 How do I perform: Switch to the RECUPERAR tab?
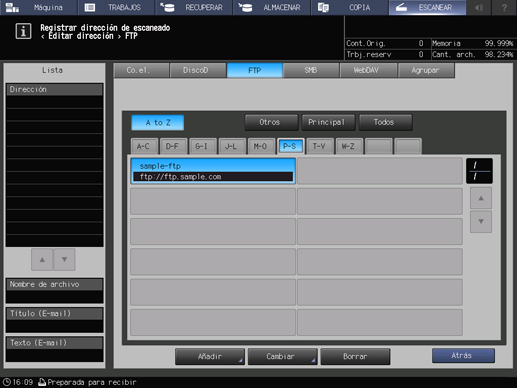pos(194,7)
